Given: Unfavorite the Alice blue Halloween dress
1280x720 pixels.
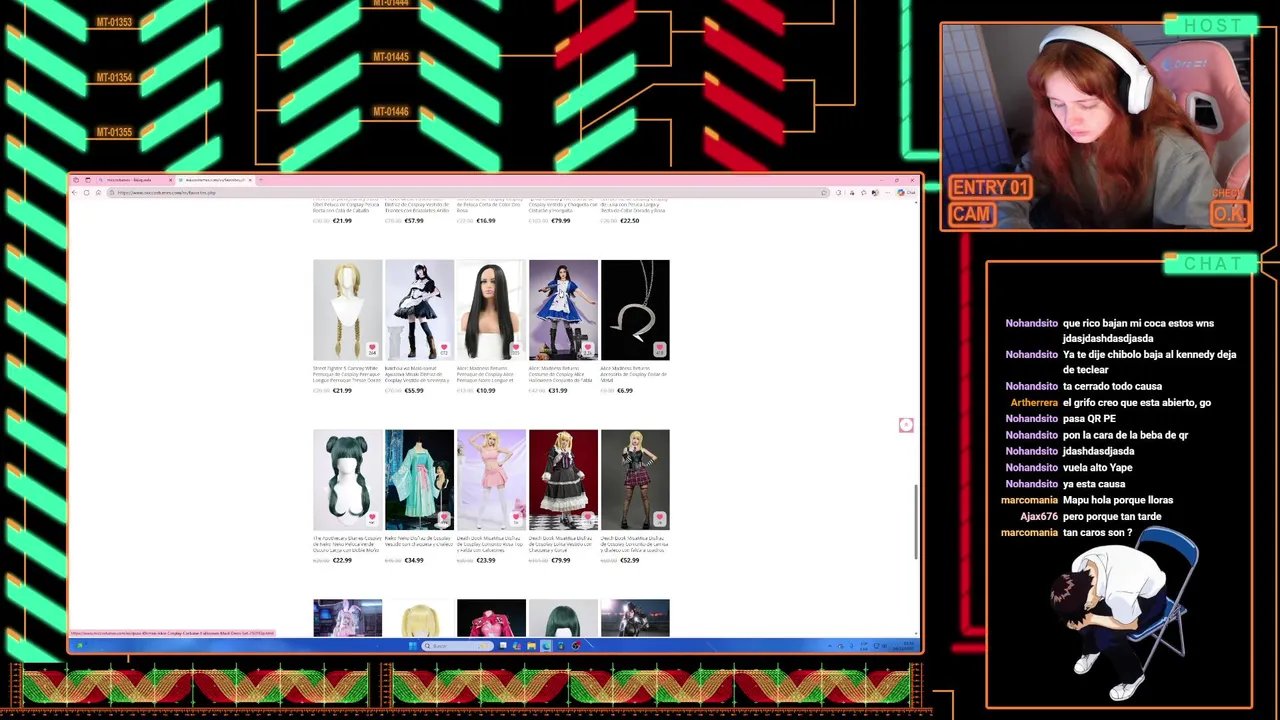Looking at the screenshot, I should click(588, 348).
